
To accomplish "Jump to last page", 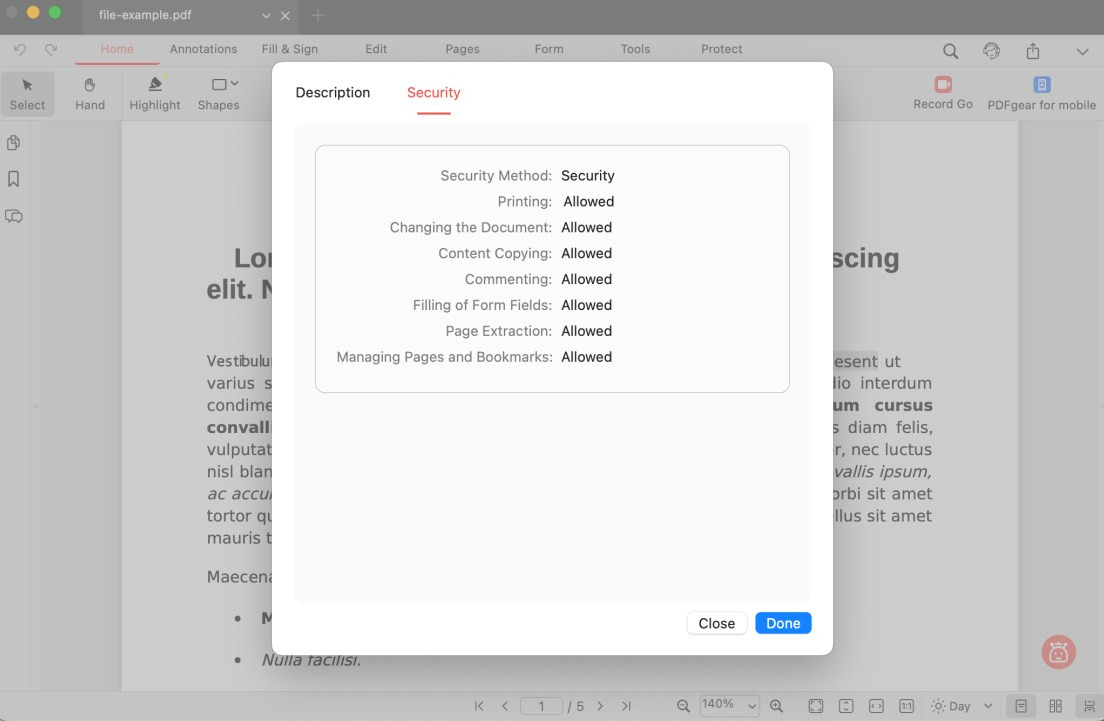I will click(626, 706).
